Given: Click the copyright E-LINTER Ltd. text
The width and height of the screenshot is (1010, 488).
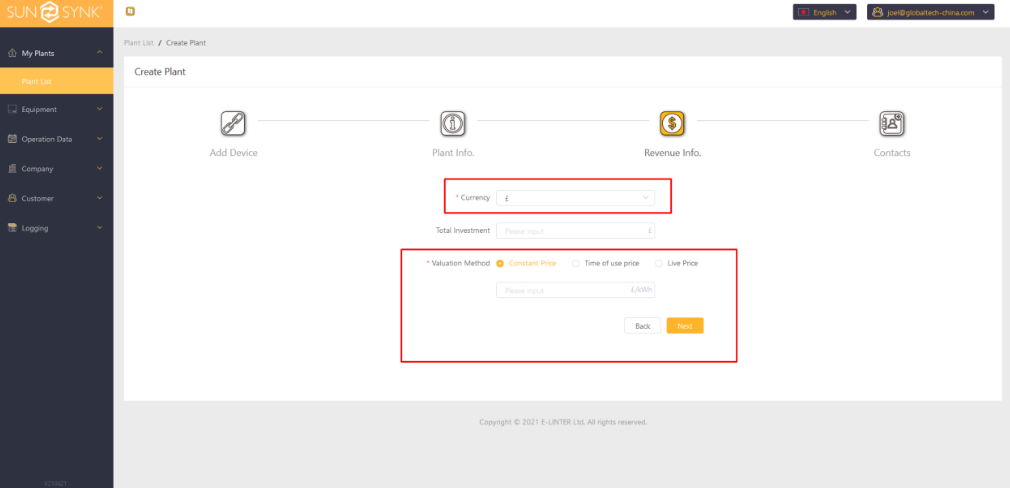Looking at the screenshot, I should pyautogui.click(x=563, y=422).
